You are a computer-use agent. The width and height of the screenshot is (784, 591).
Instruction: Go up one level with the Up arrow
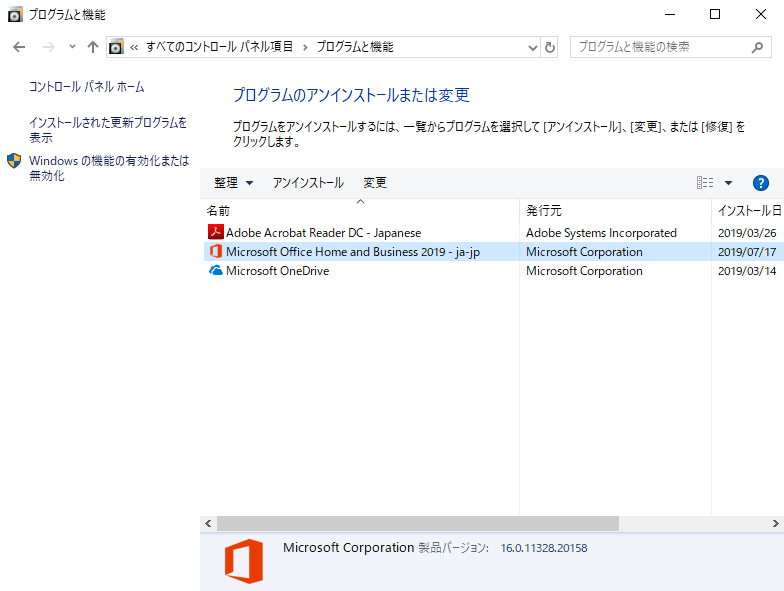pos(92,47)
